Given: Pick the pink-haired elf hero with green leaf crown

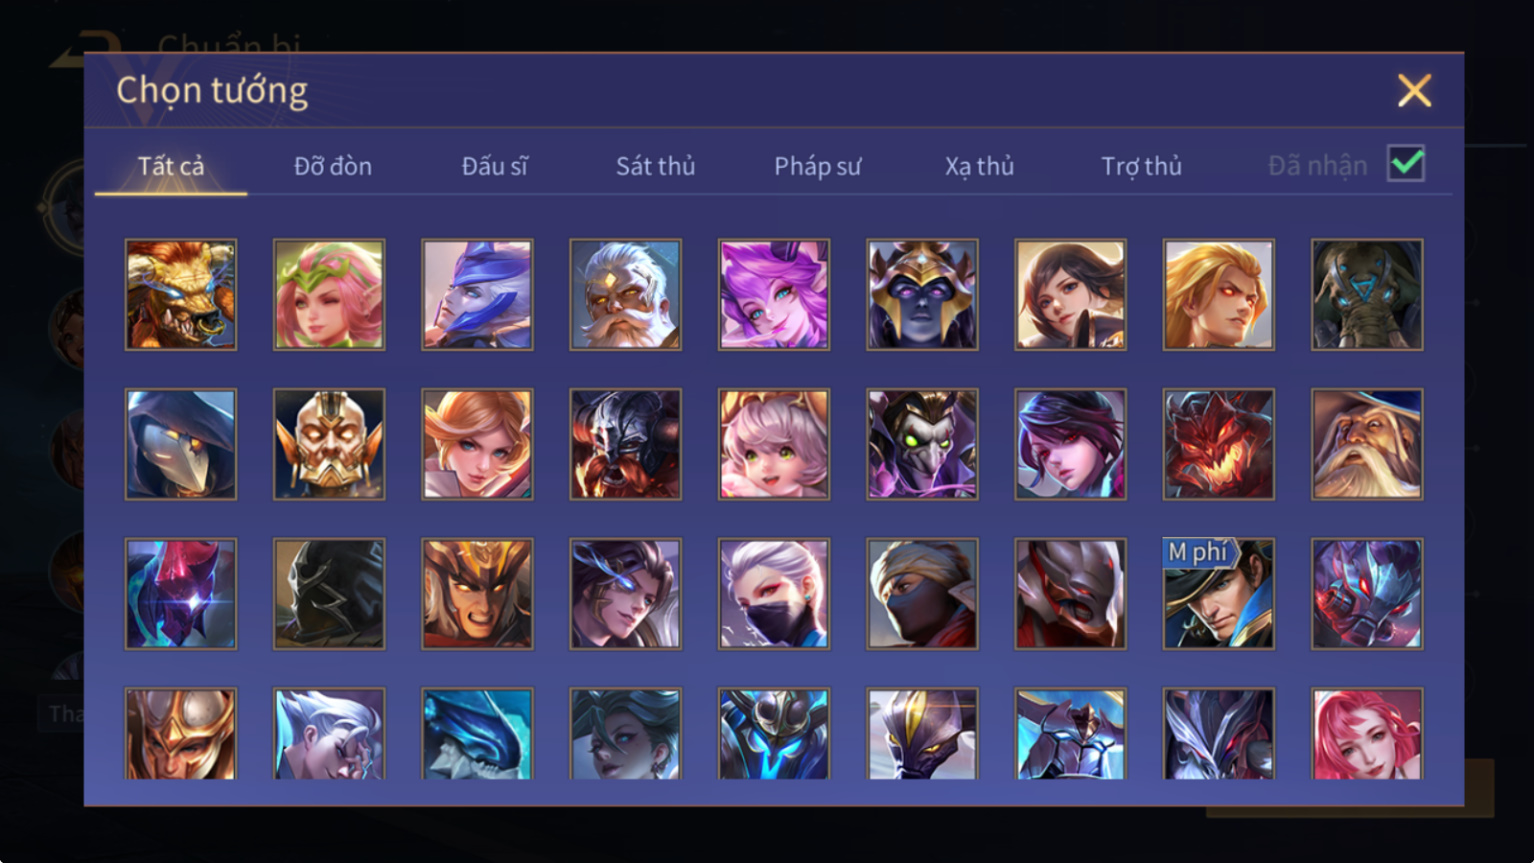Looking at the screenshot, I should 329,294.
